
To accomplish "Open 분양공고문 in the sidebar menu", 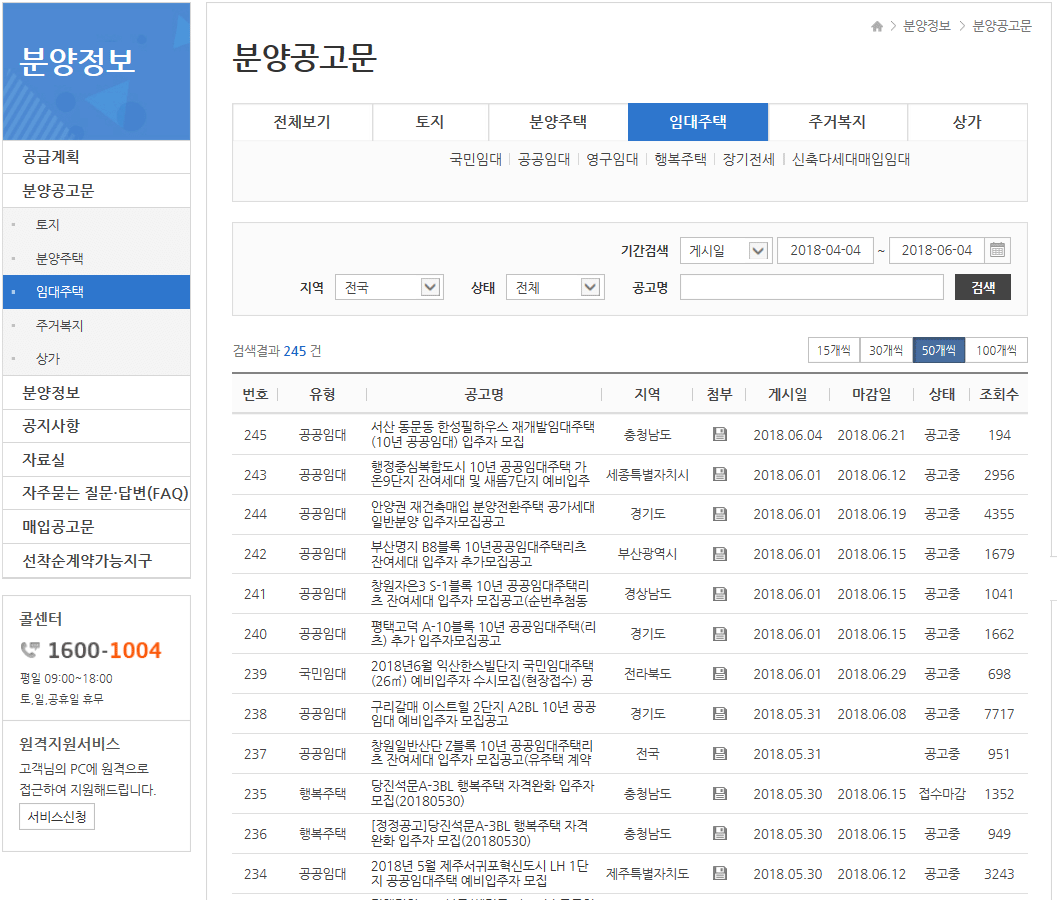I will click(96, 191).
